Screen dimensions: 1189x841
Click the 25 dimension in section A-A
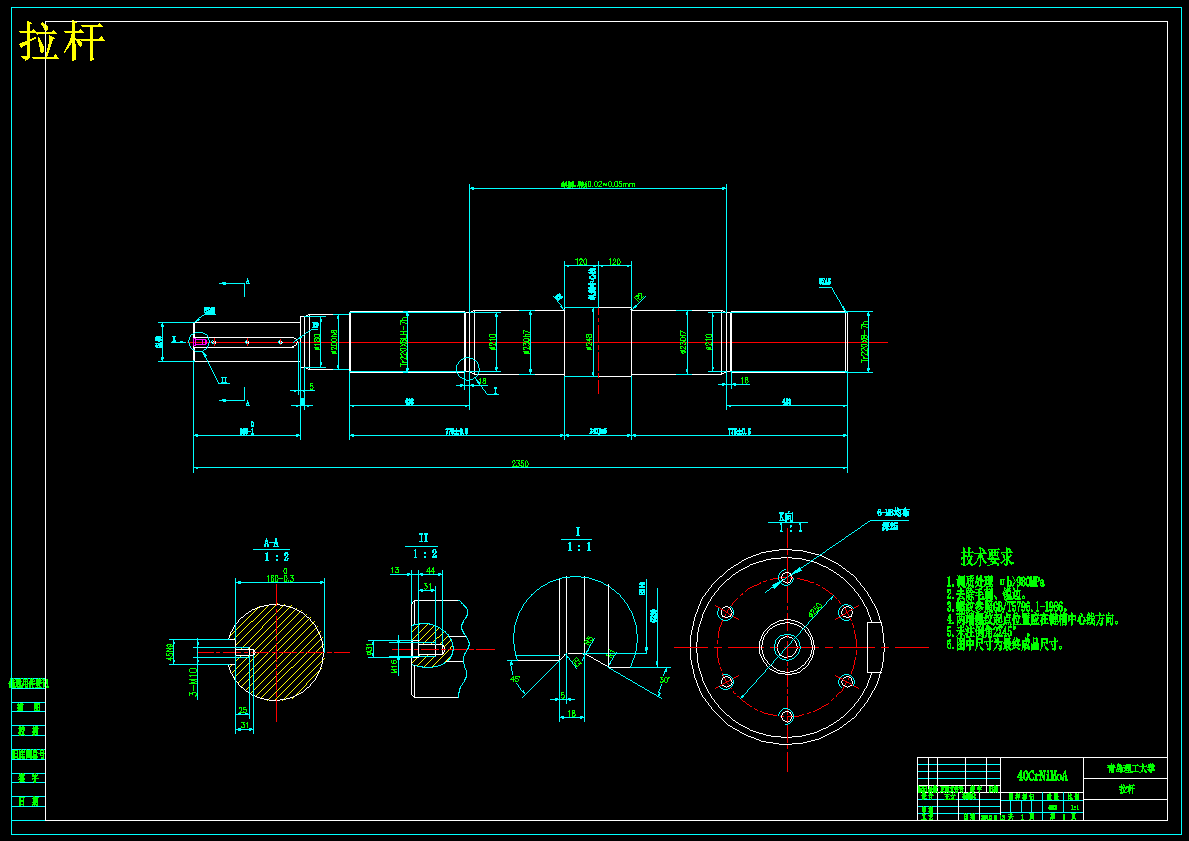[x=243, y=711]
